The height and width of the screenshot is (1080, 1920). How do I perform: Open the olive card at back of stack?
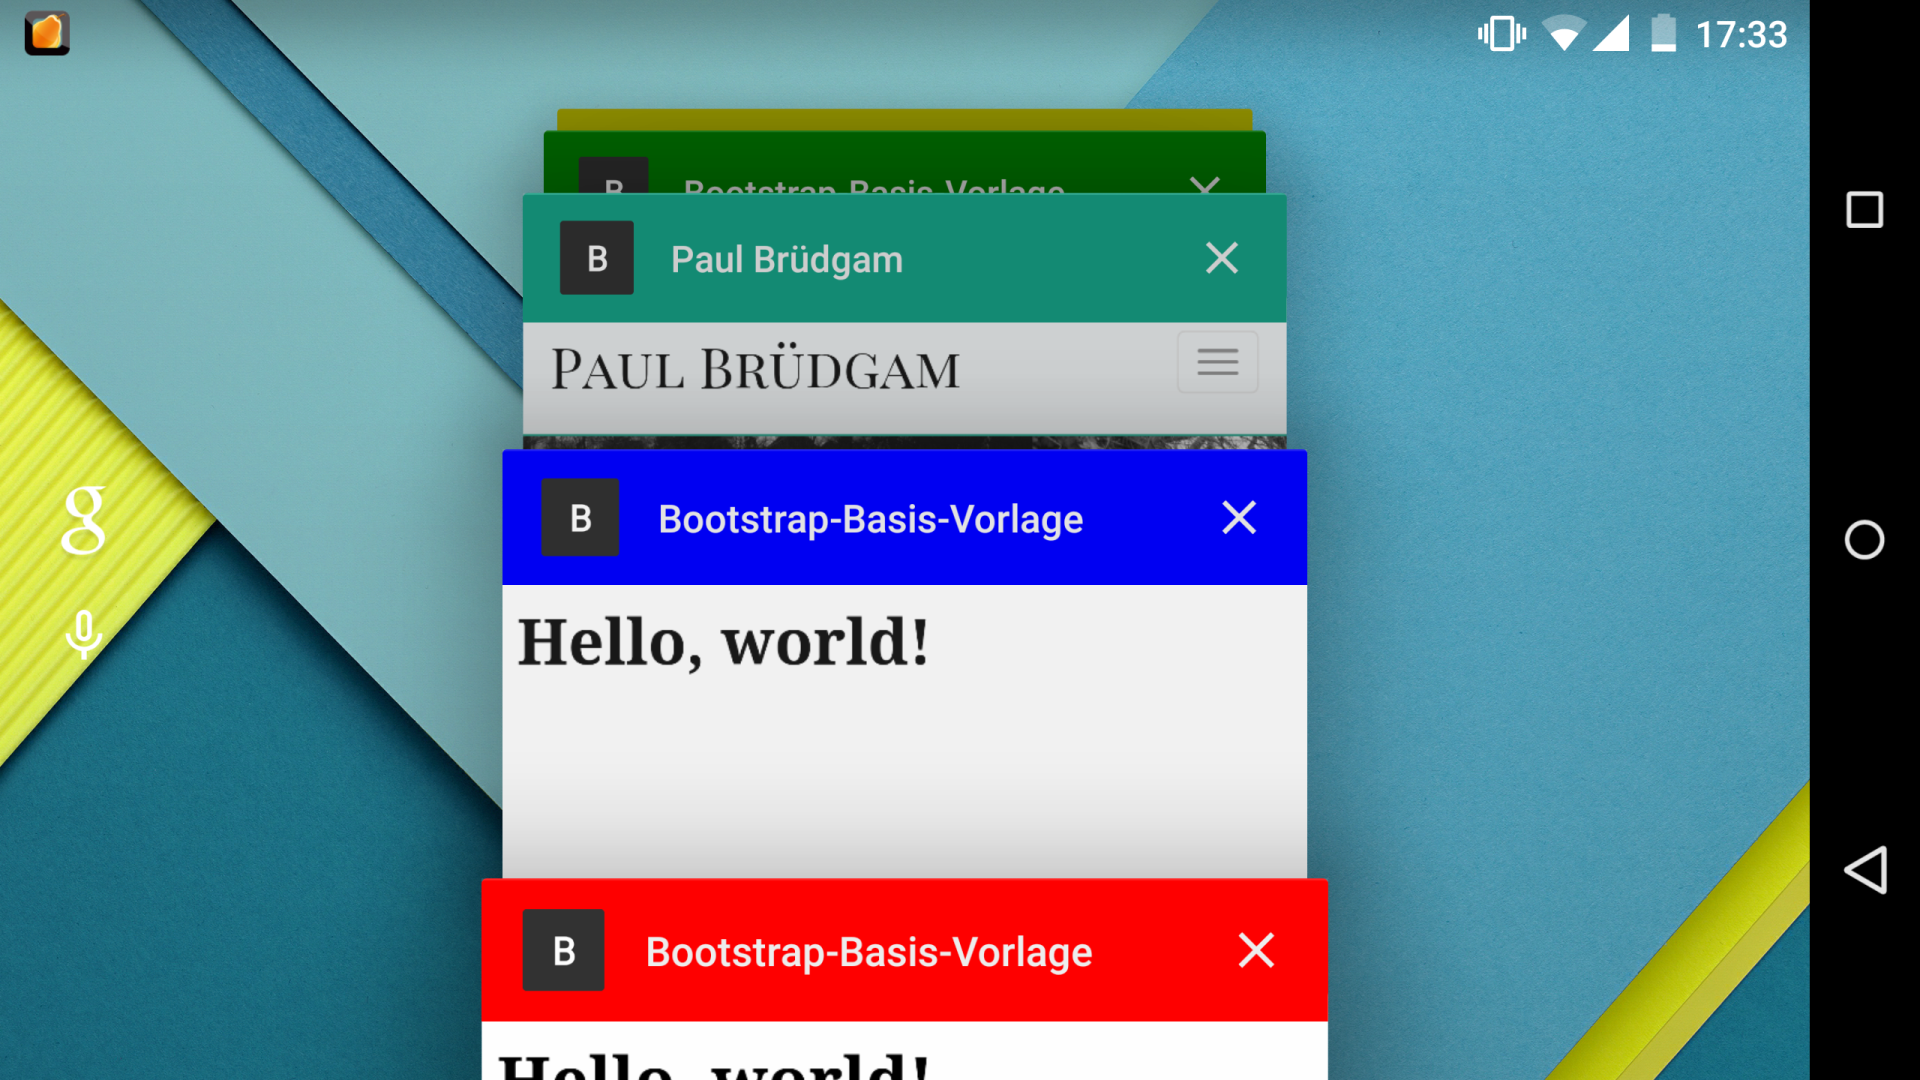coord(904,120)
